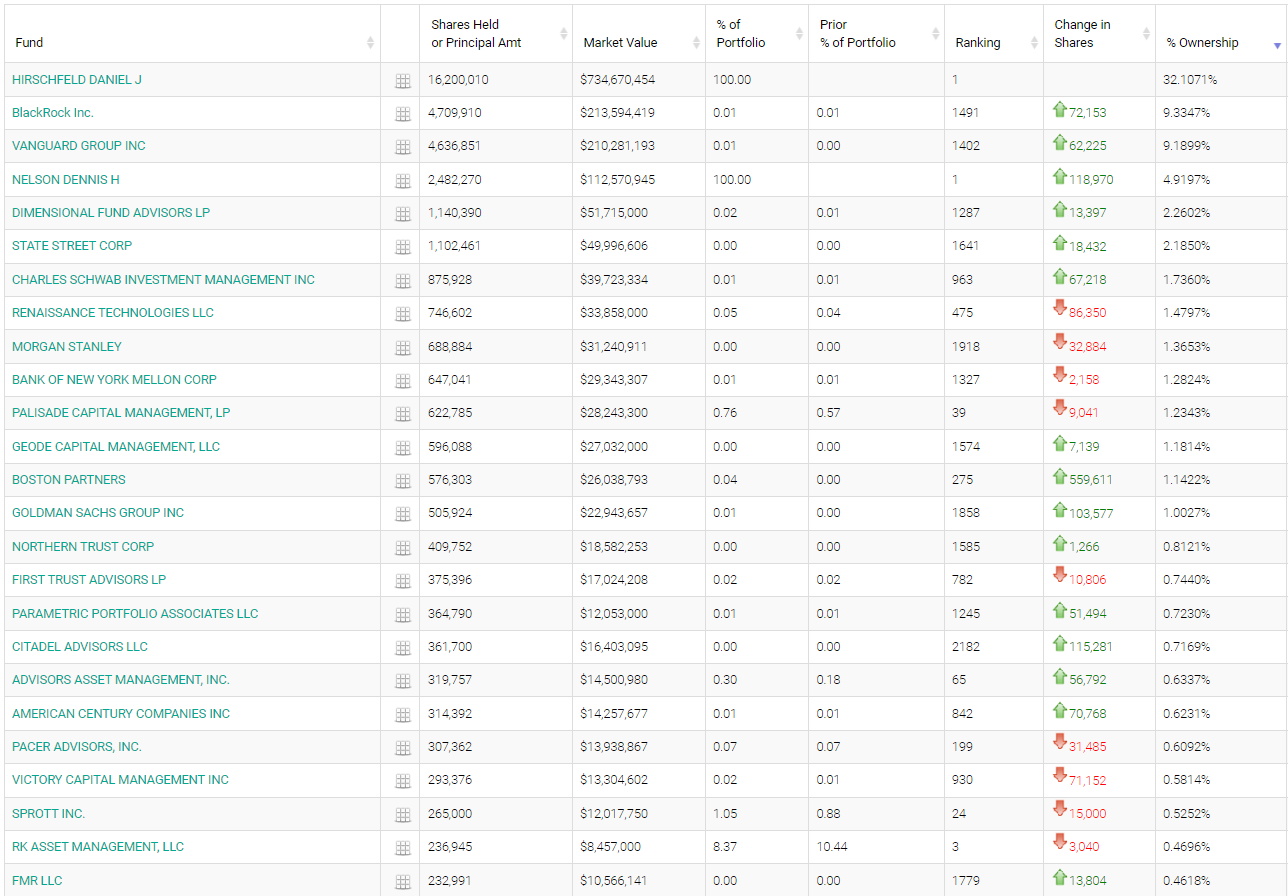
Task: Select prior portfolio value 10.44
Action: (x=832, y=846)
